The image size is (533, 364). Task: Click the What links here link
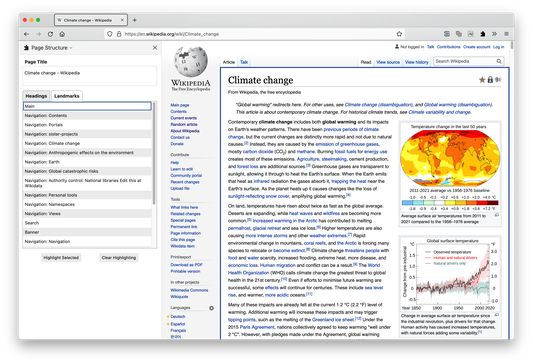184,207
